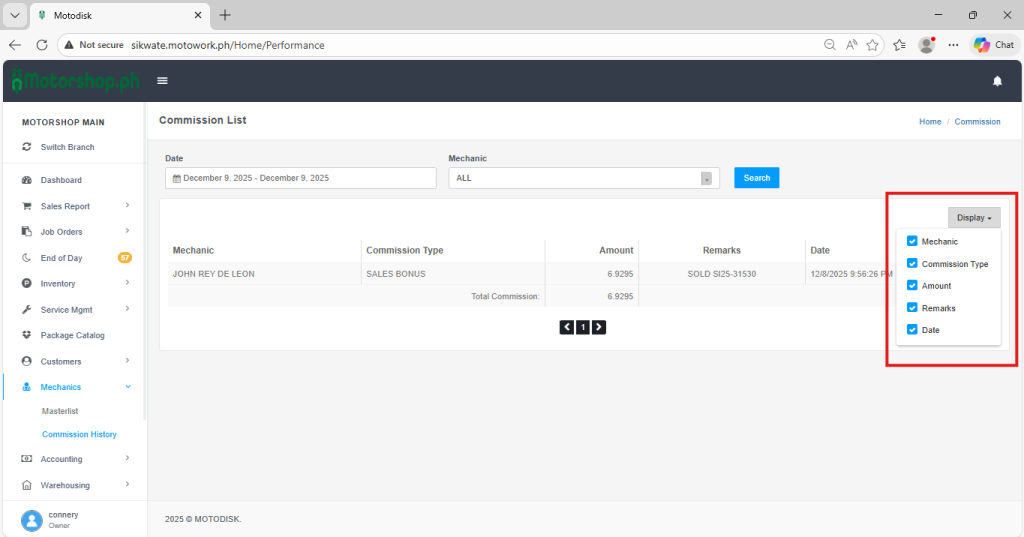Uncheck the Mechanic column checkbox

tap(912, 241)
